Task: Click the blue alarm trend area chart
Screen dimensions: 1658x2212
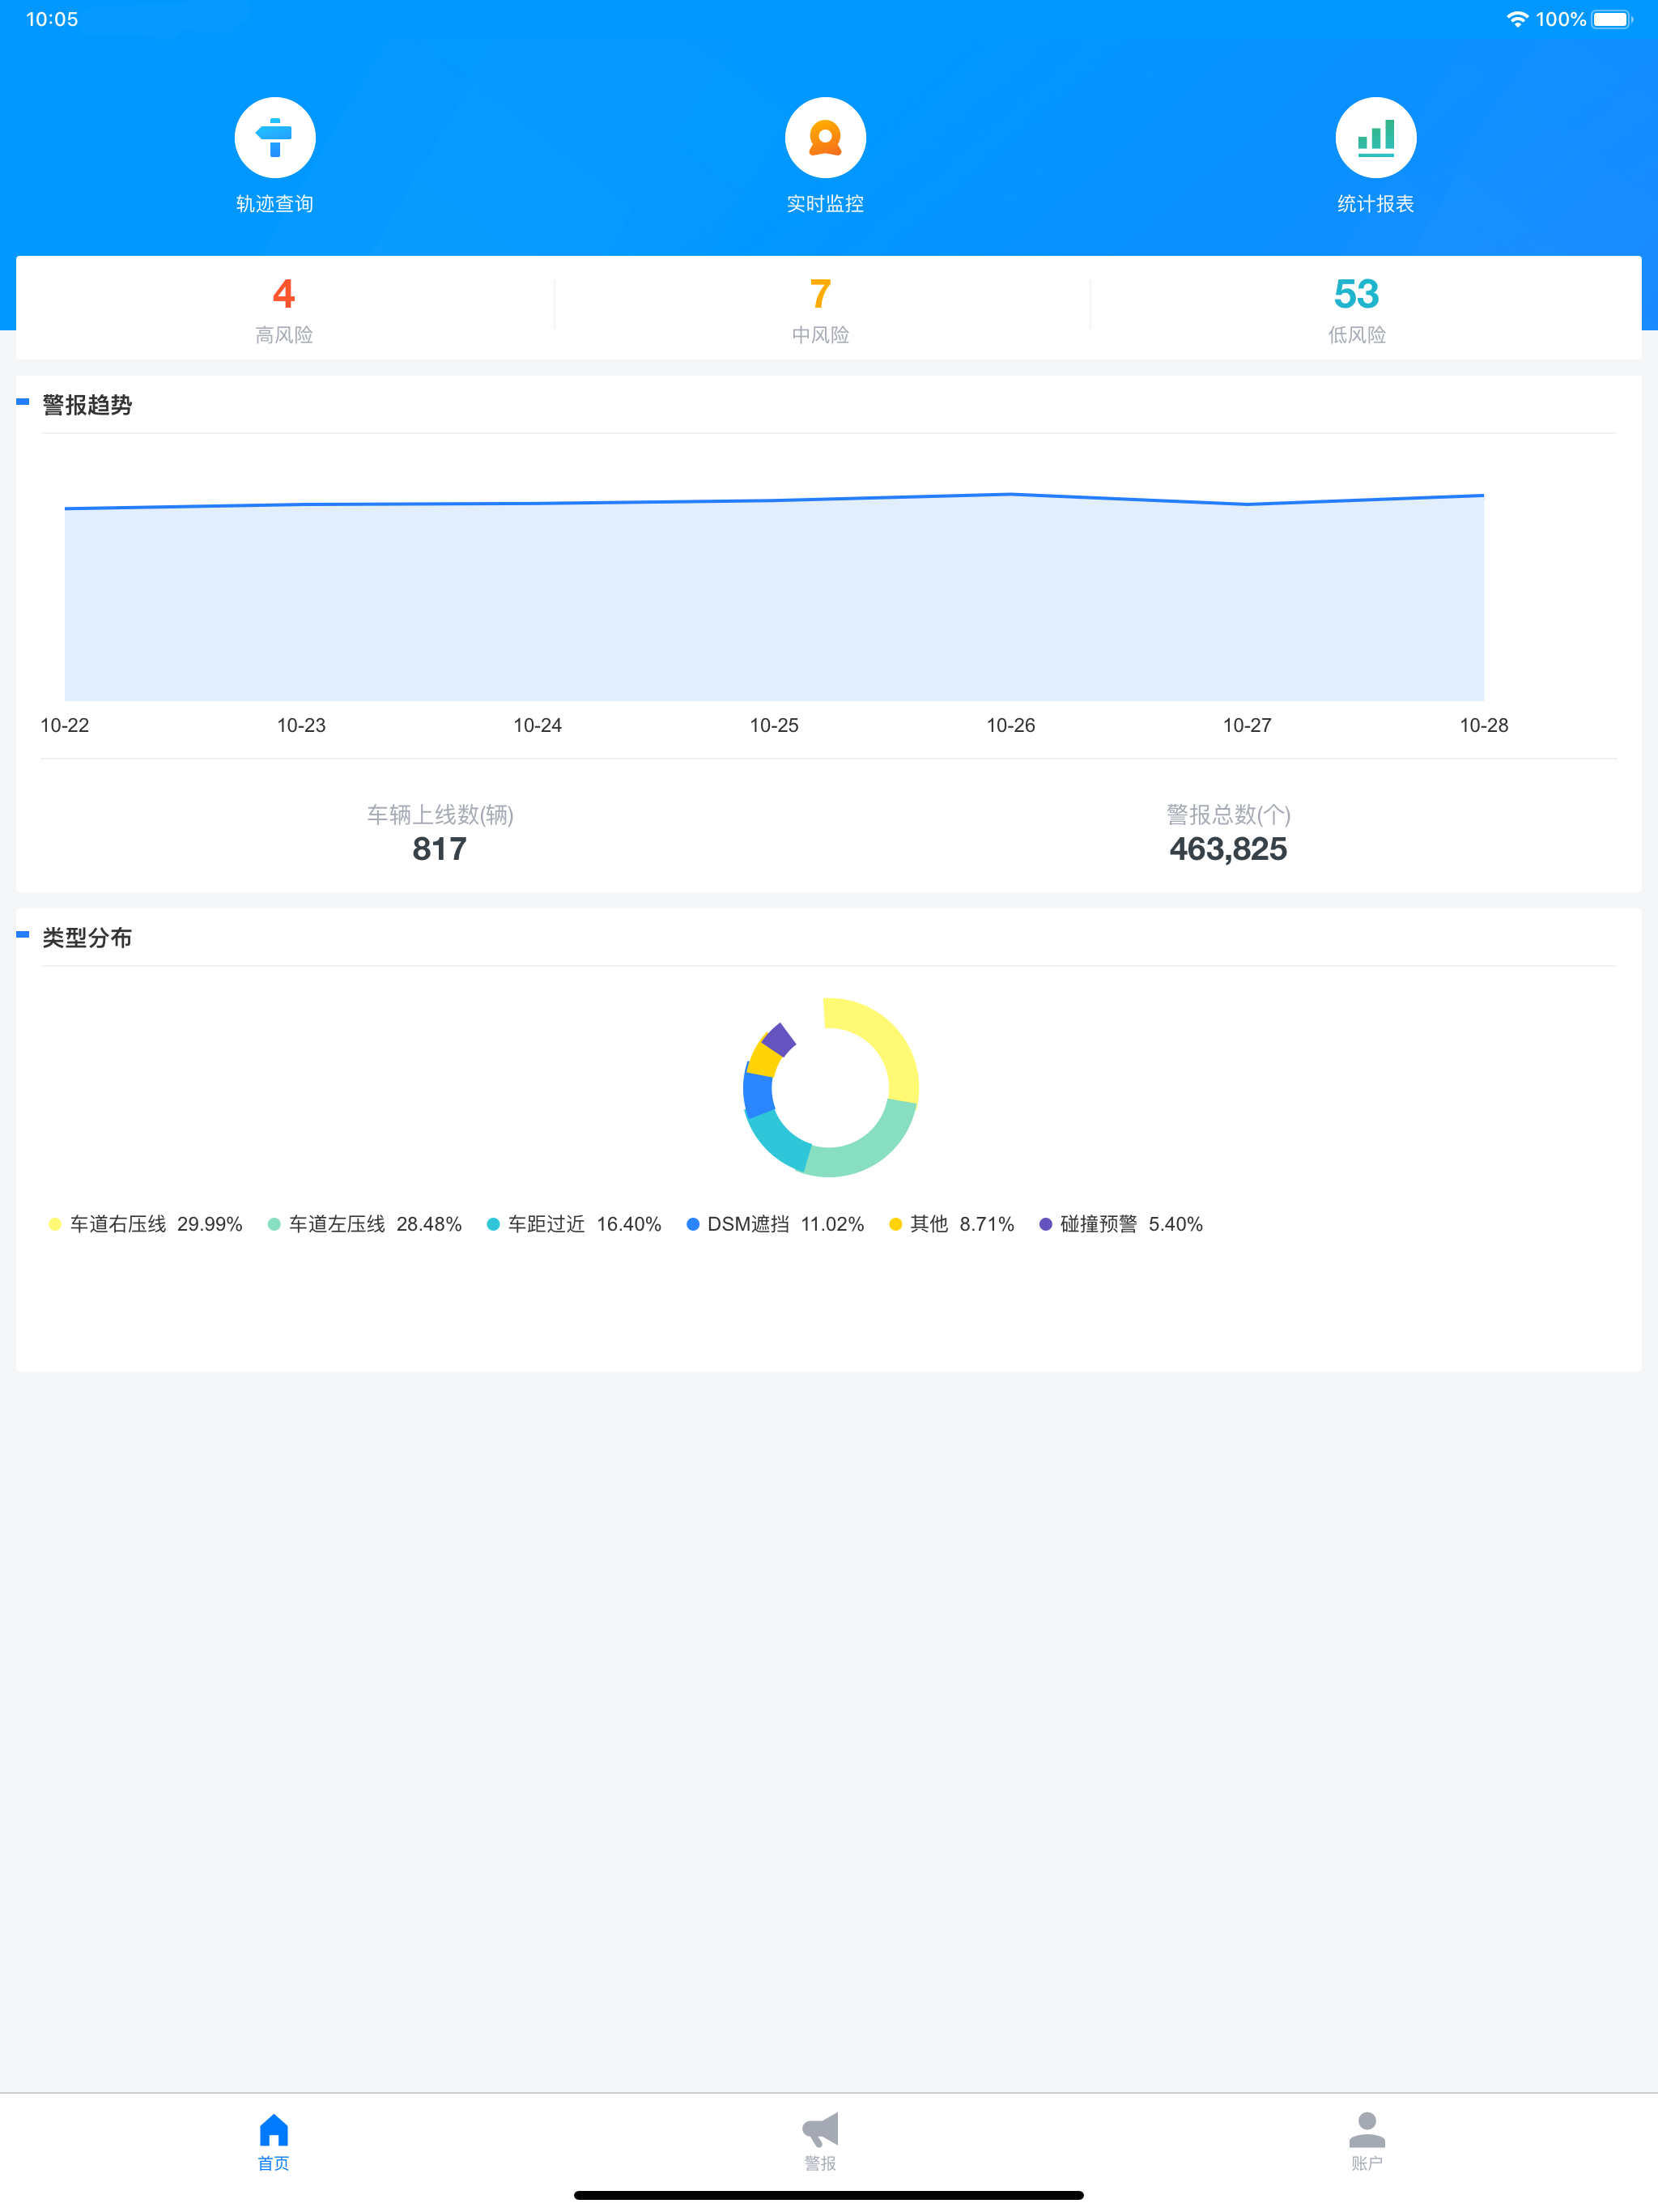Action: click(774, 597)
